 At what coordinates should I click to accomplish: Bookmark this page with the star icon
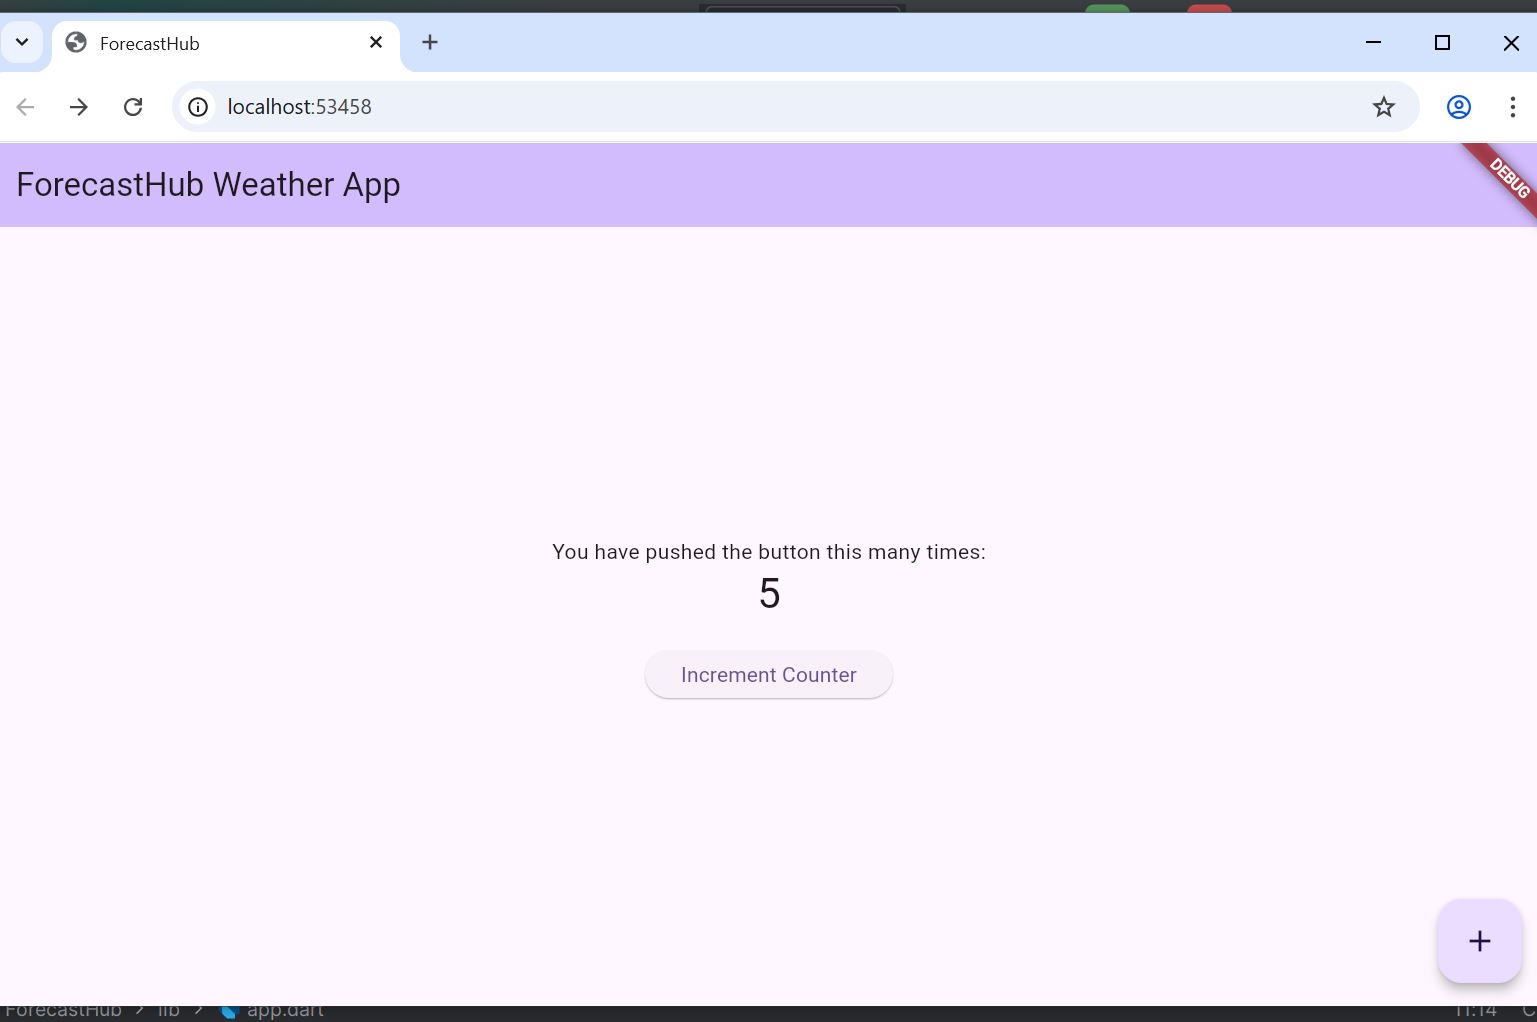tap(1383, 107)
